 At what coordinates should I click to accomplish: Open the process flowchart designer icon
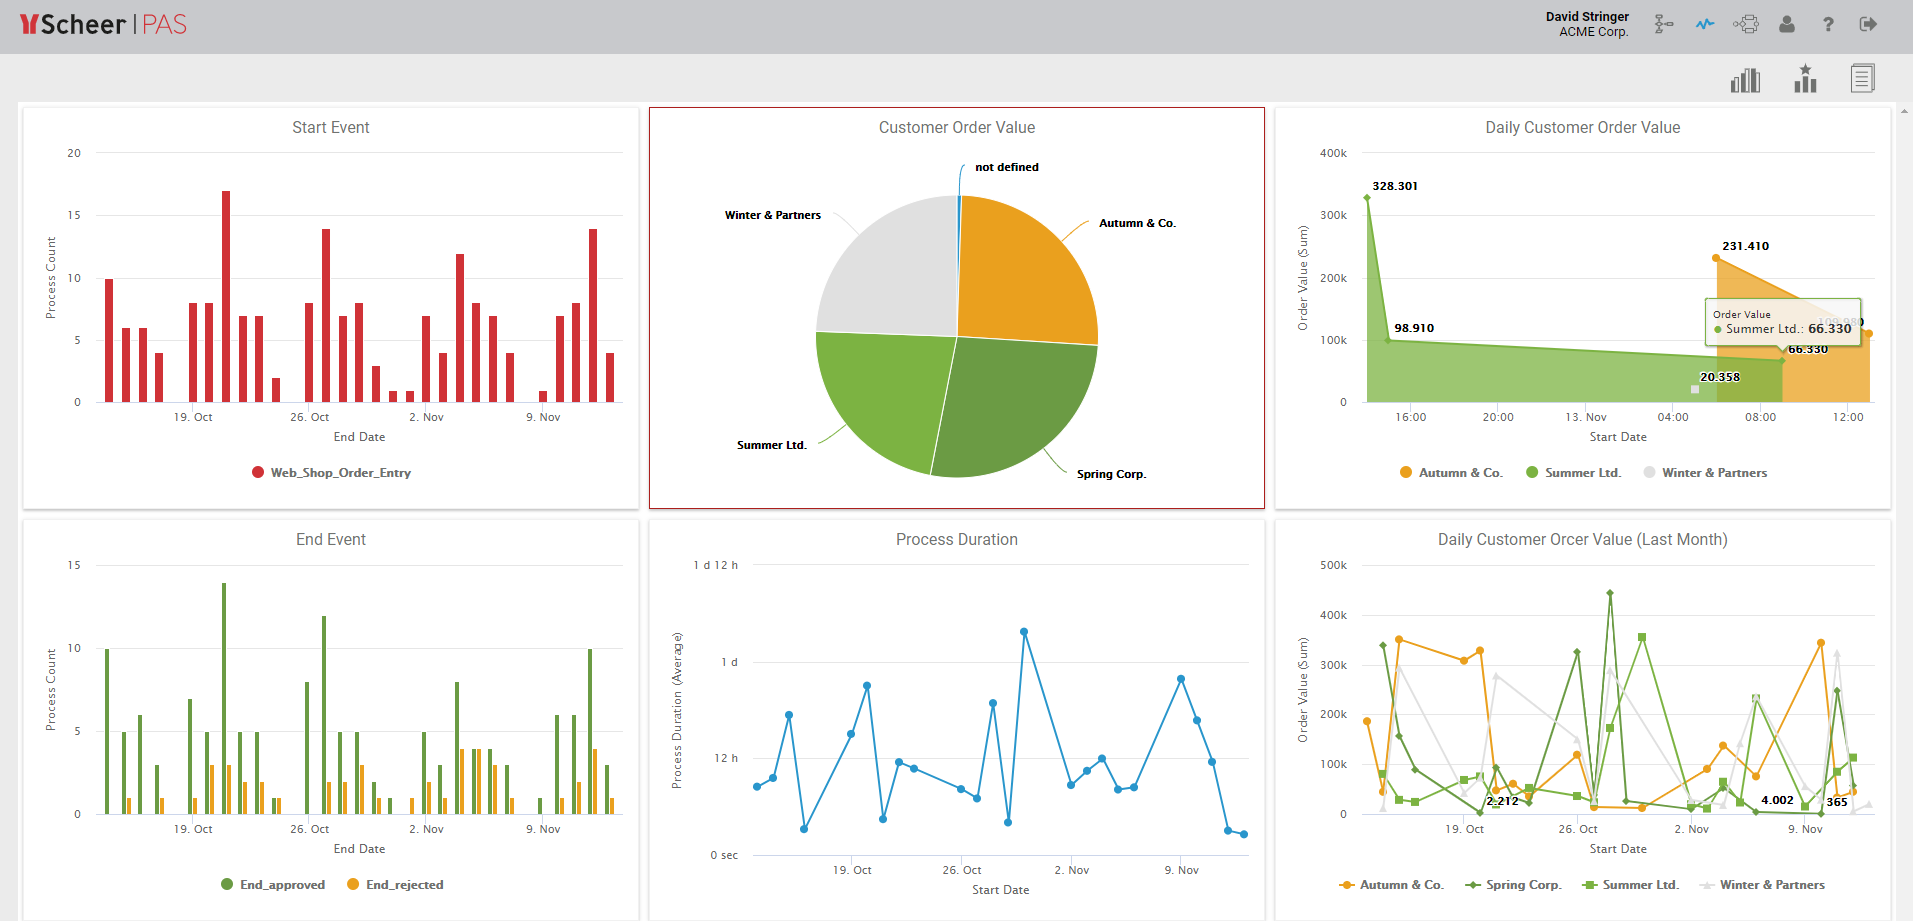click(x=1663, y=24)
